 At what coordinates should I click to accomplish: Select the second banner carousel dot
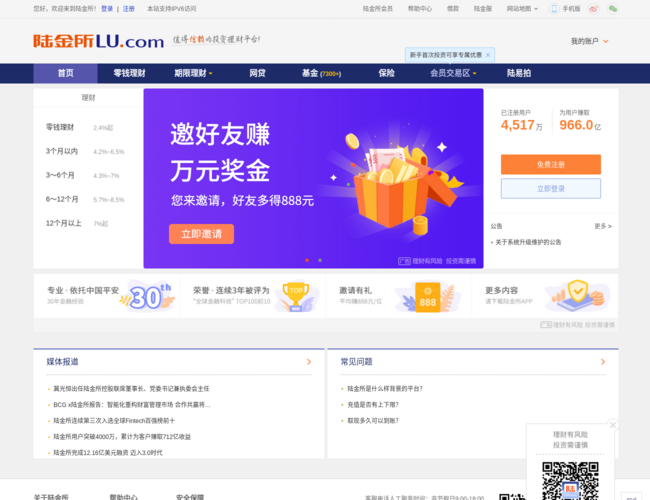click(320, 260)
